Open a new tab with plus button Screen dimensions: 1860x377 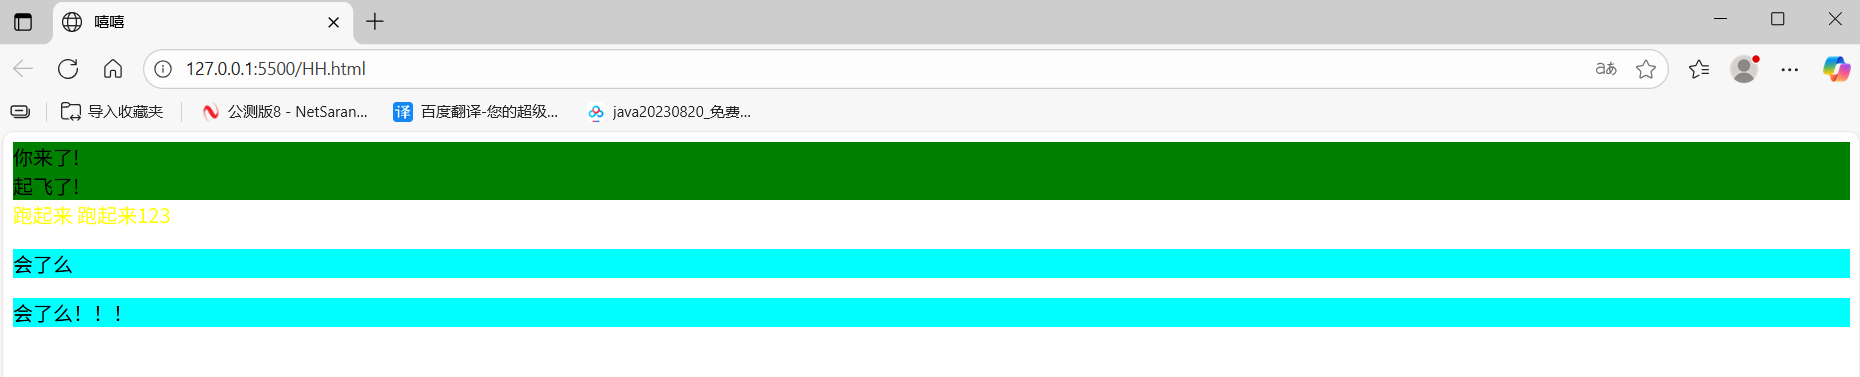pos(375,22)
